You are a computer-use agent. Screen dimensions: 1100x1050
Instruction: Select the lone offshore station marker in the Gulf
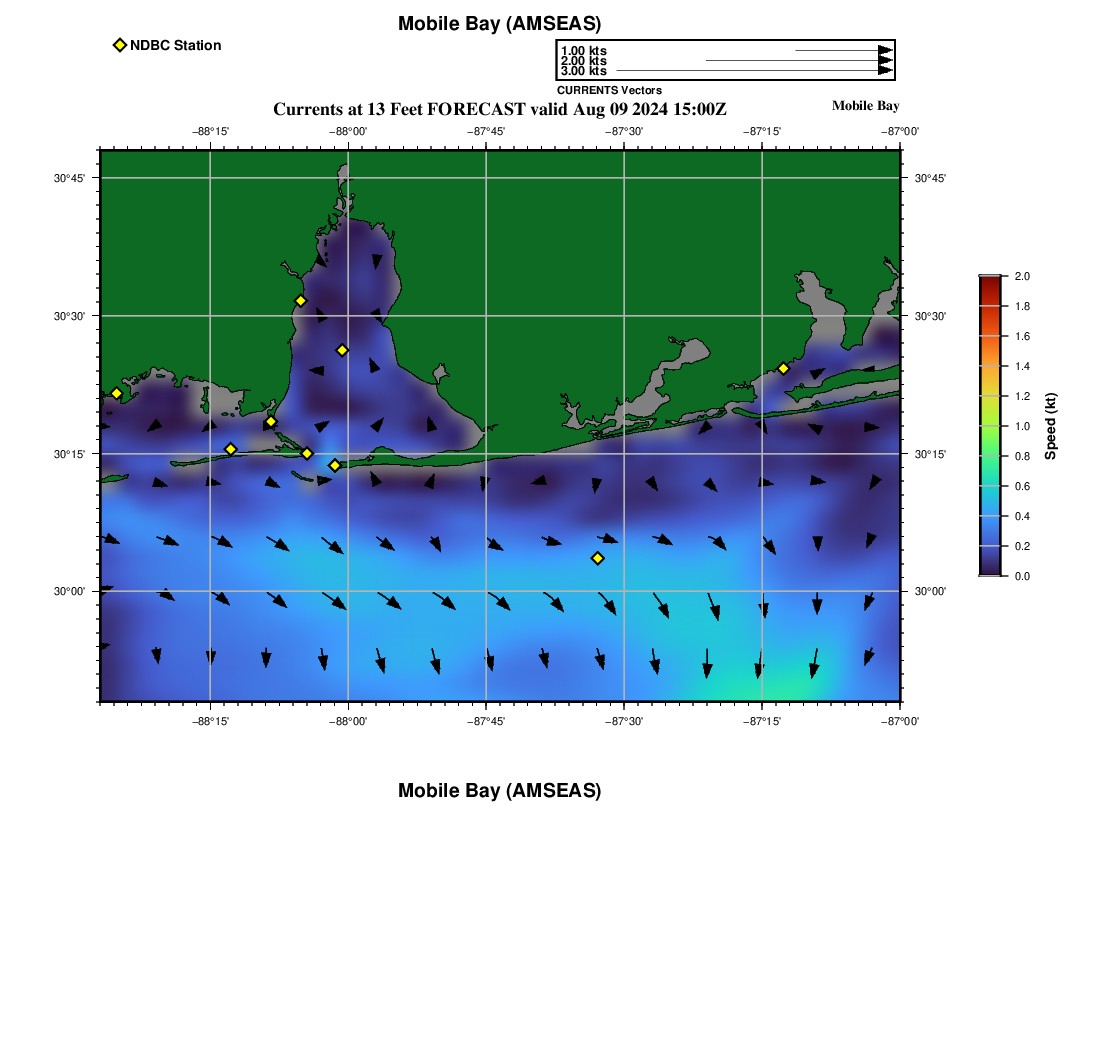pyautogui.click(x=597, y=558)
